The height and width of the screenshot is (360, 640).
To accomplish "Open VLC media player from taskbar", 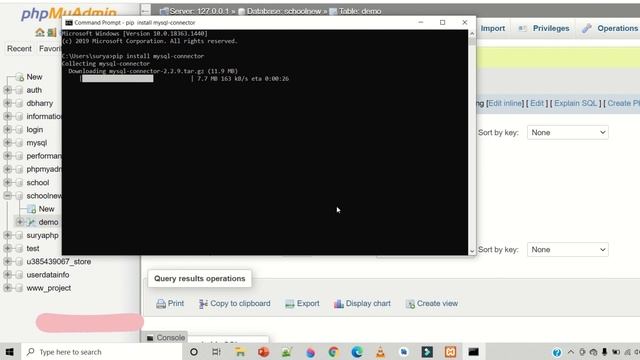I will pos(380,352).
